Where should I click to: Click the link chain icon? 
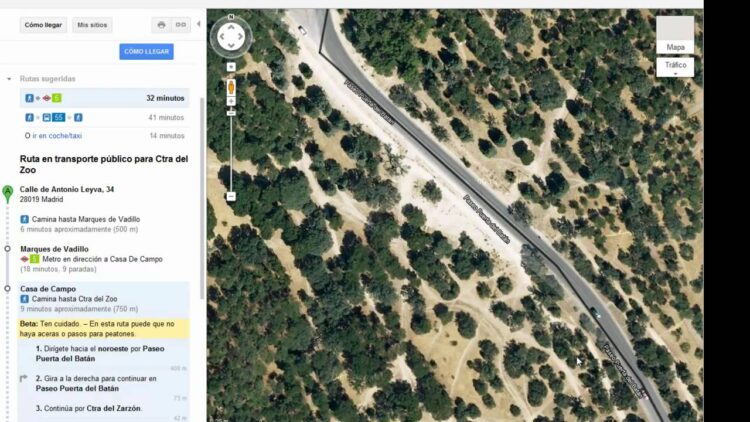(181, 25)
